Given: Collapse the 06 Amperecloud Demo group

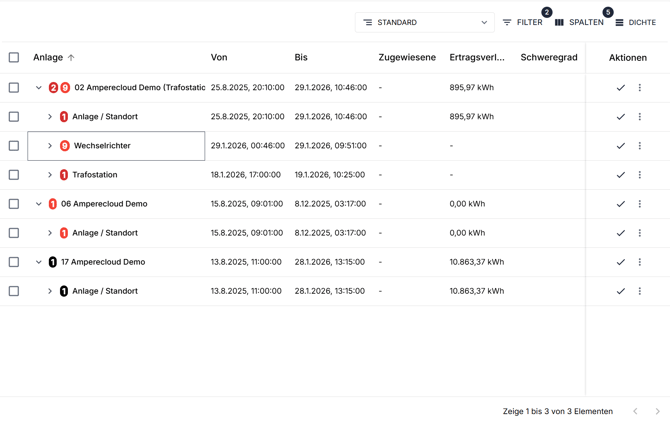Looking at the screenshot, I should (39, 204).
